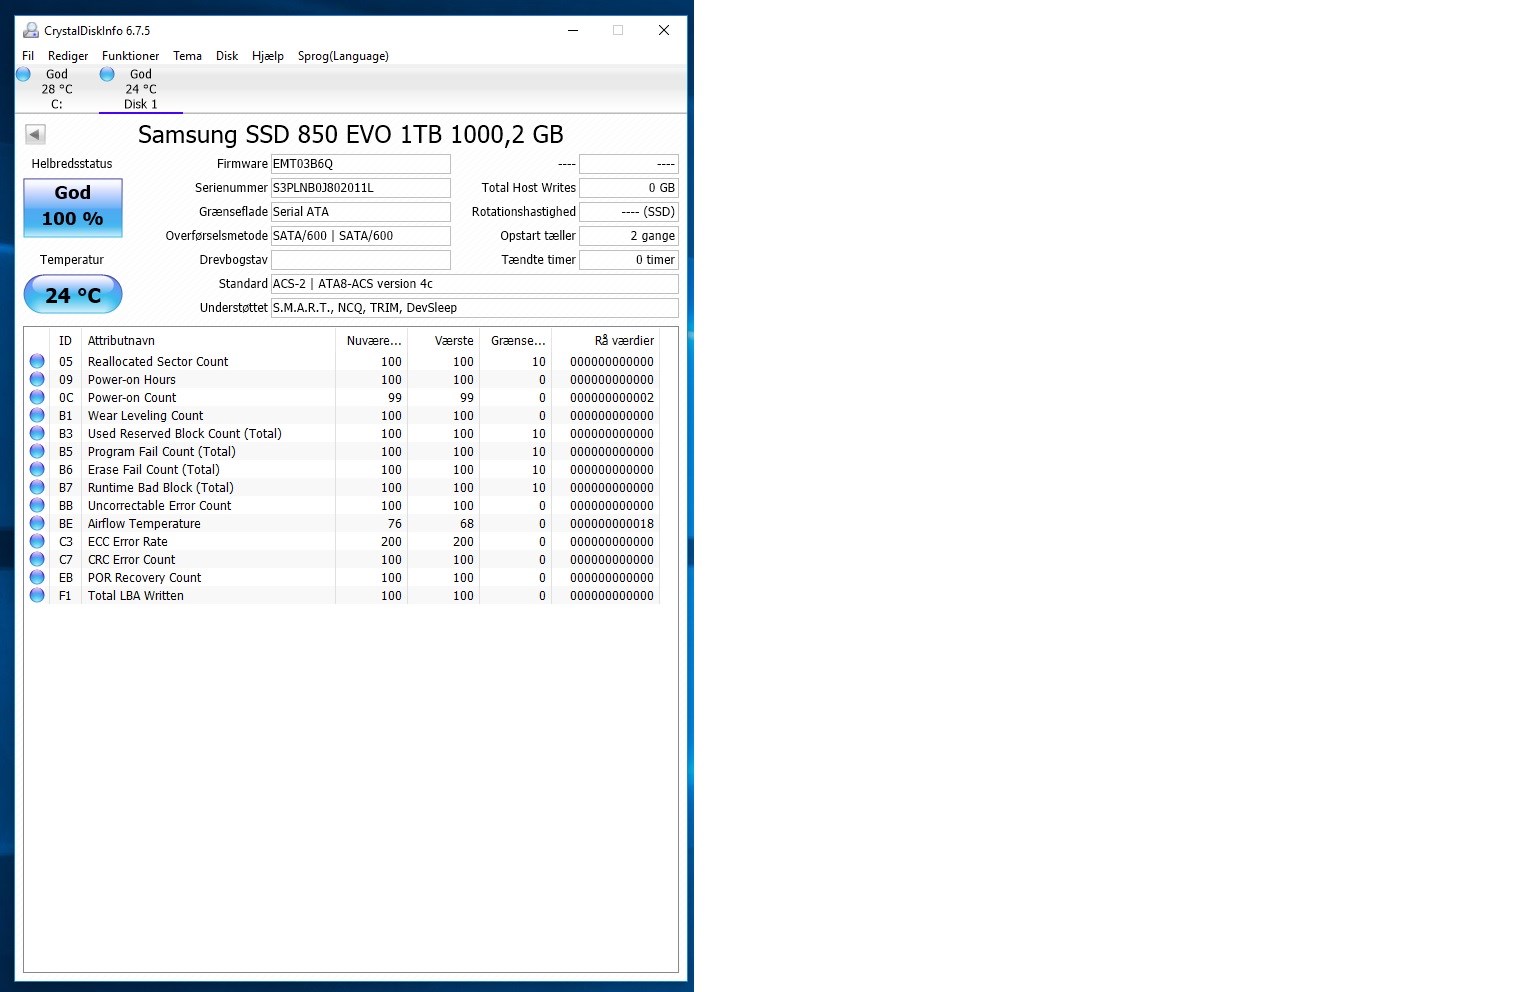
Task: Click the Grænseflade field Serial ATA
Action: point(361,212)
